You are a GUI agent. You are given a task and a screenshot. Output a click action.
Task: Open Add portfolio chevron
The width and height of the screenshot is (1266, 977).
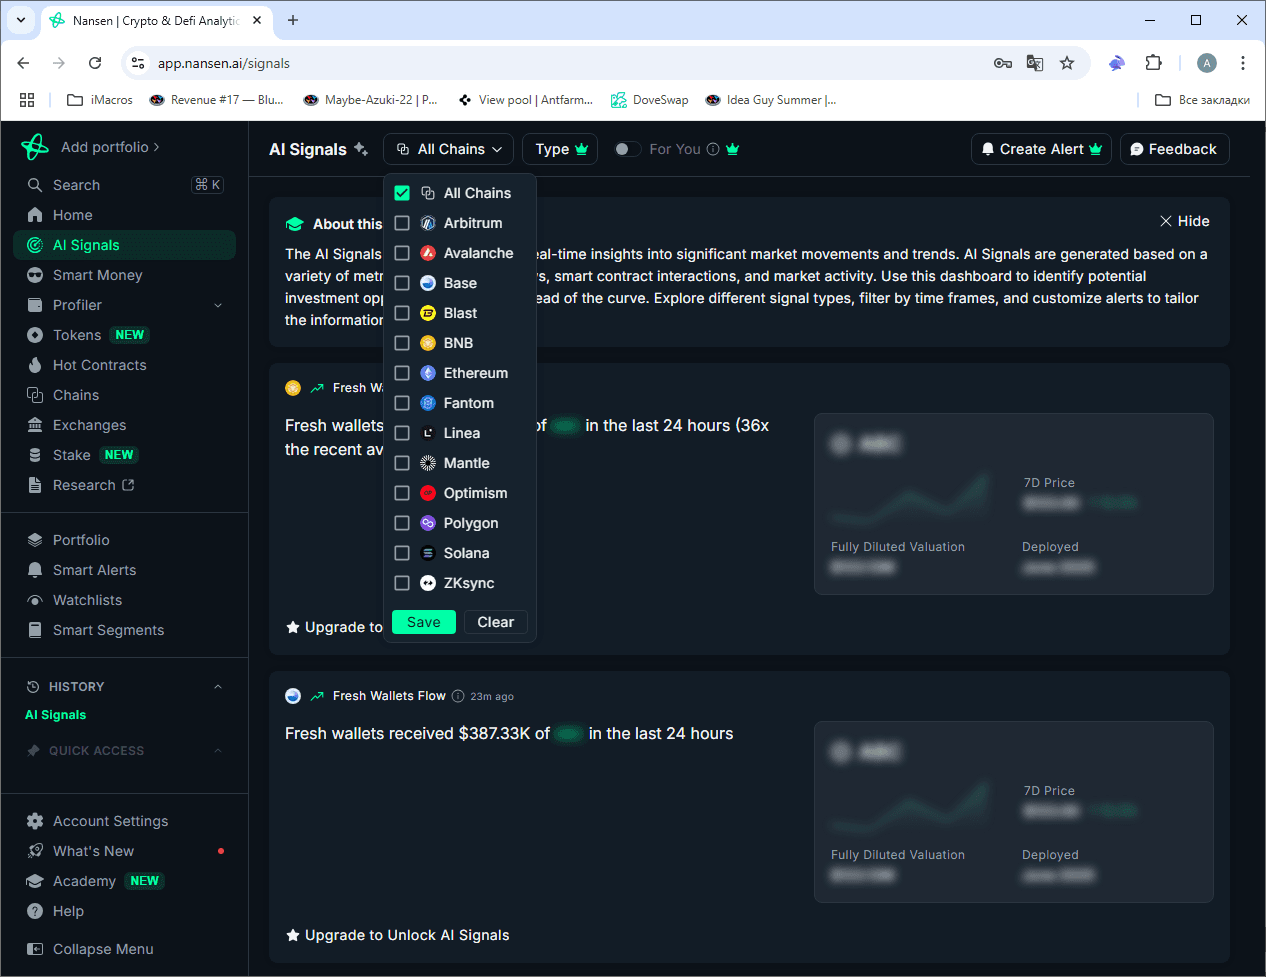click(156, 147)
